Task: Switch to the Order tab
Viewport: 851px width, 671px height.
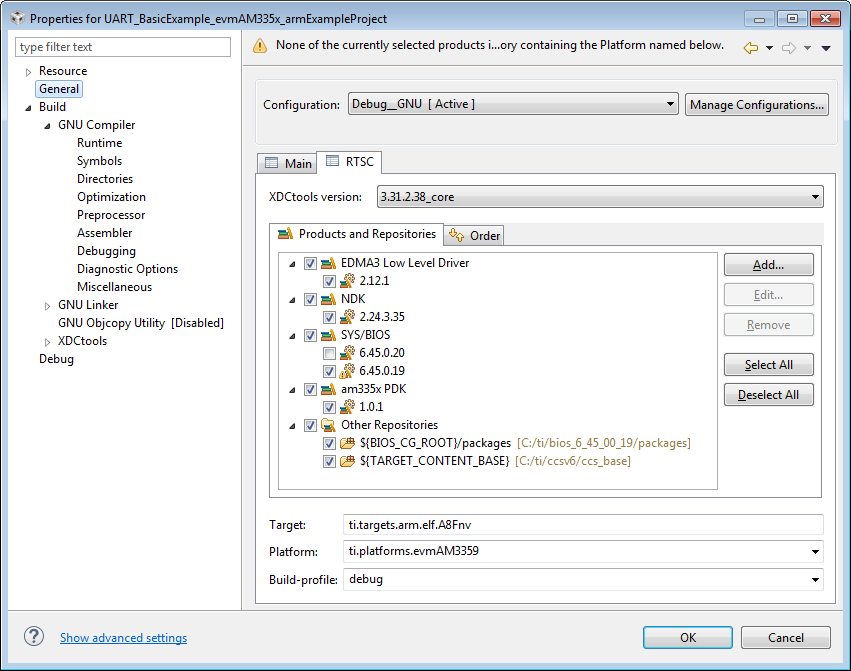Action: (x=474, y=235)
